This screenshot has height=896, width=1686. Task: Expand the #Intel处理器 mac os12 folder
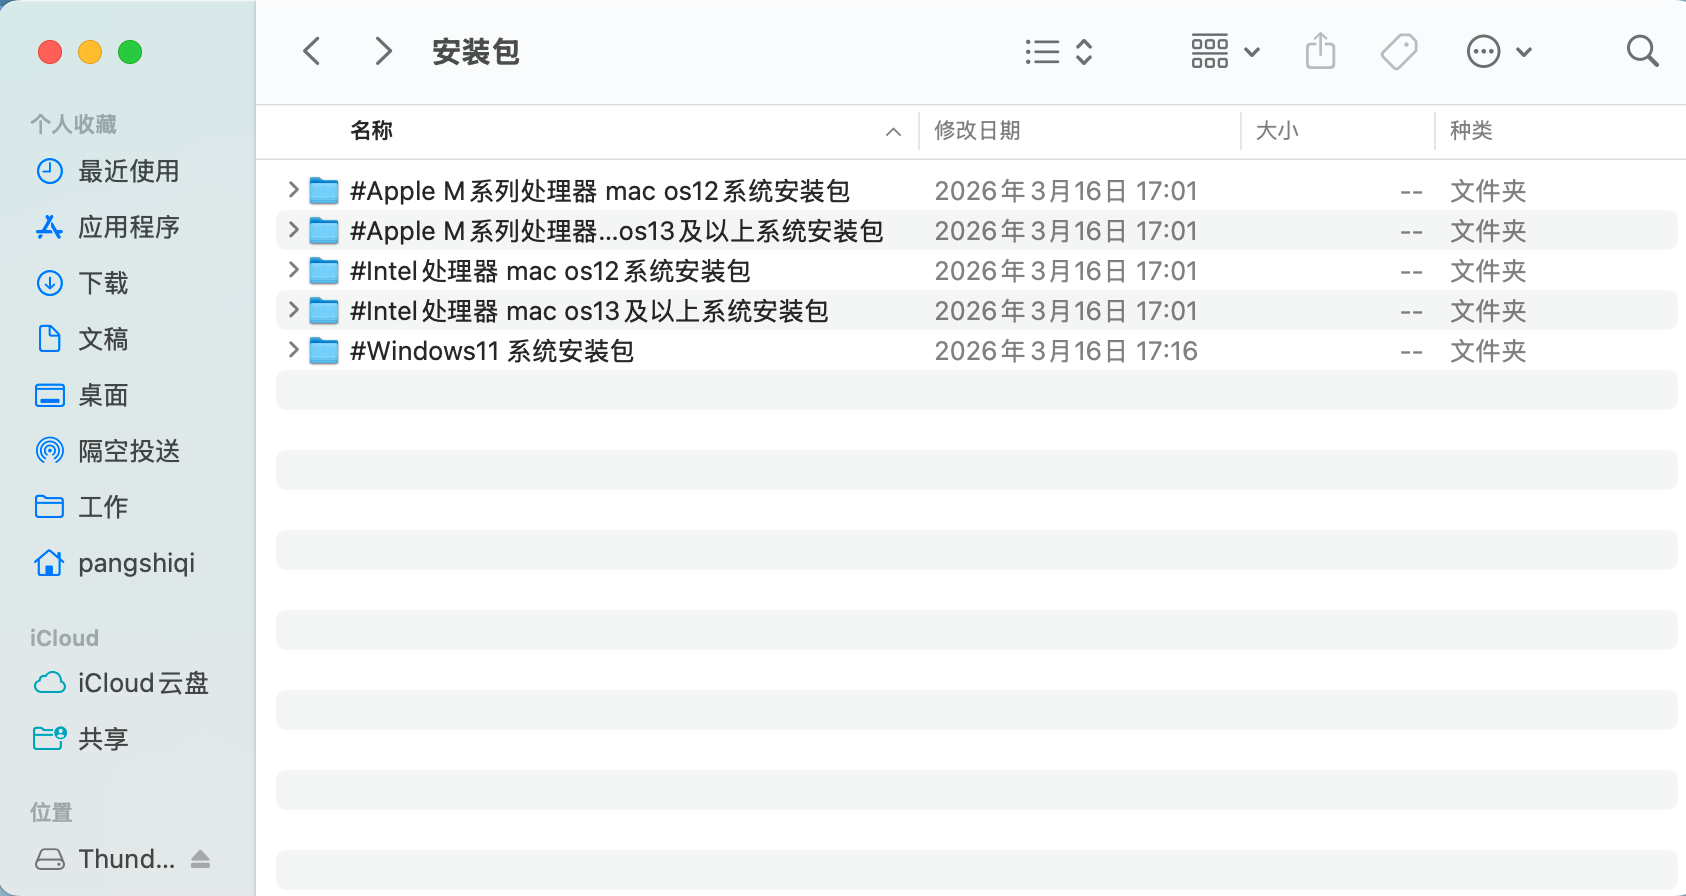293,270
